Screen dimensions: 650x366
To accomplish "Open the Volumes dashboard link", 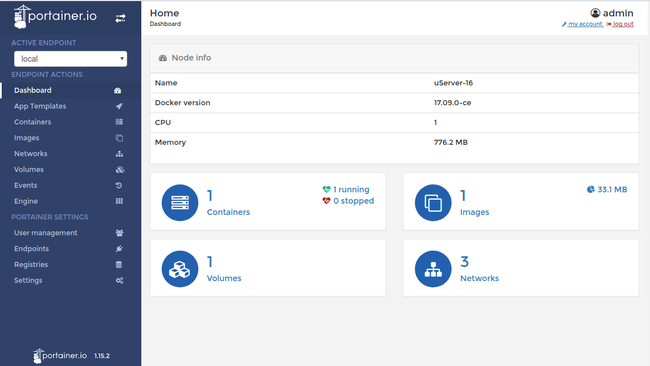I will pyautogui.click(x=224, y=278).
